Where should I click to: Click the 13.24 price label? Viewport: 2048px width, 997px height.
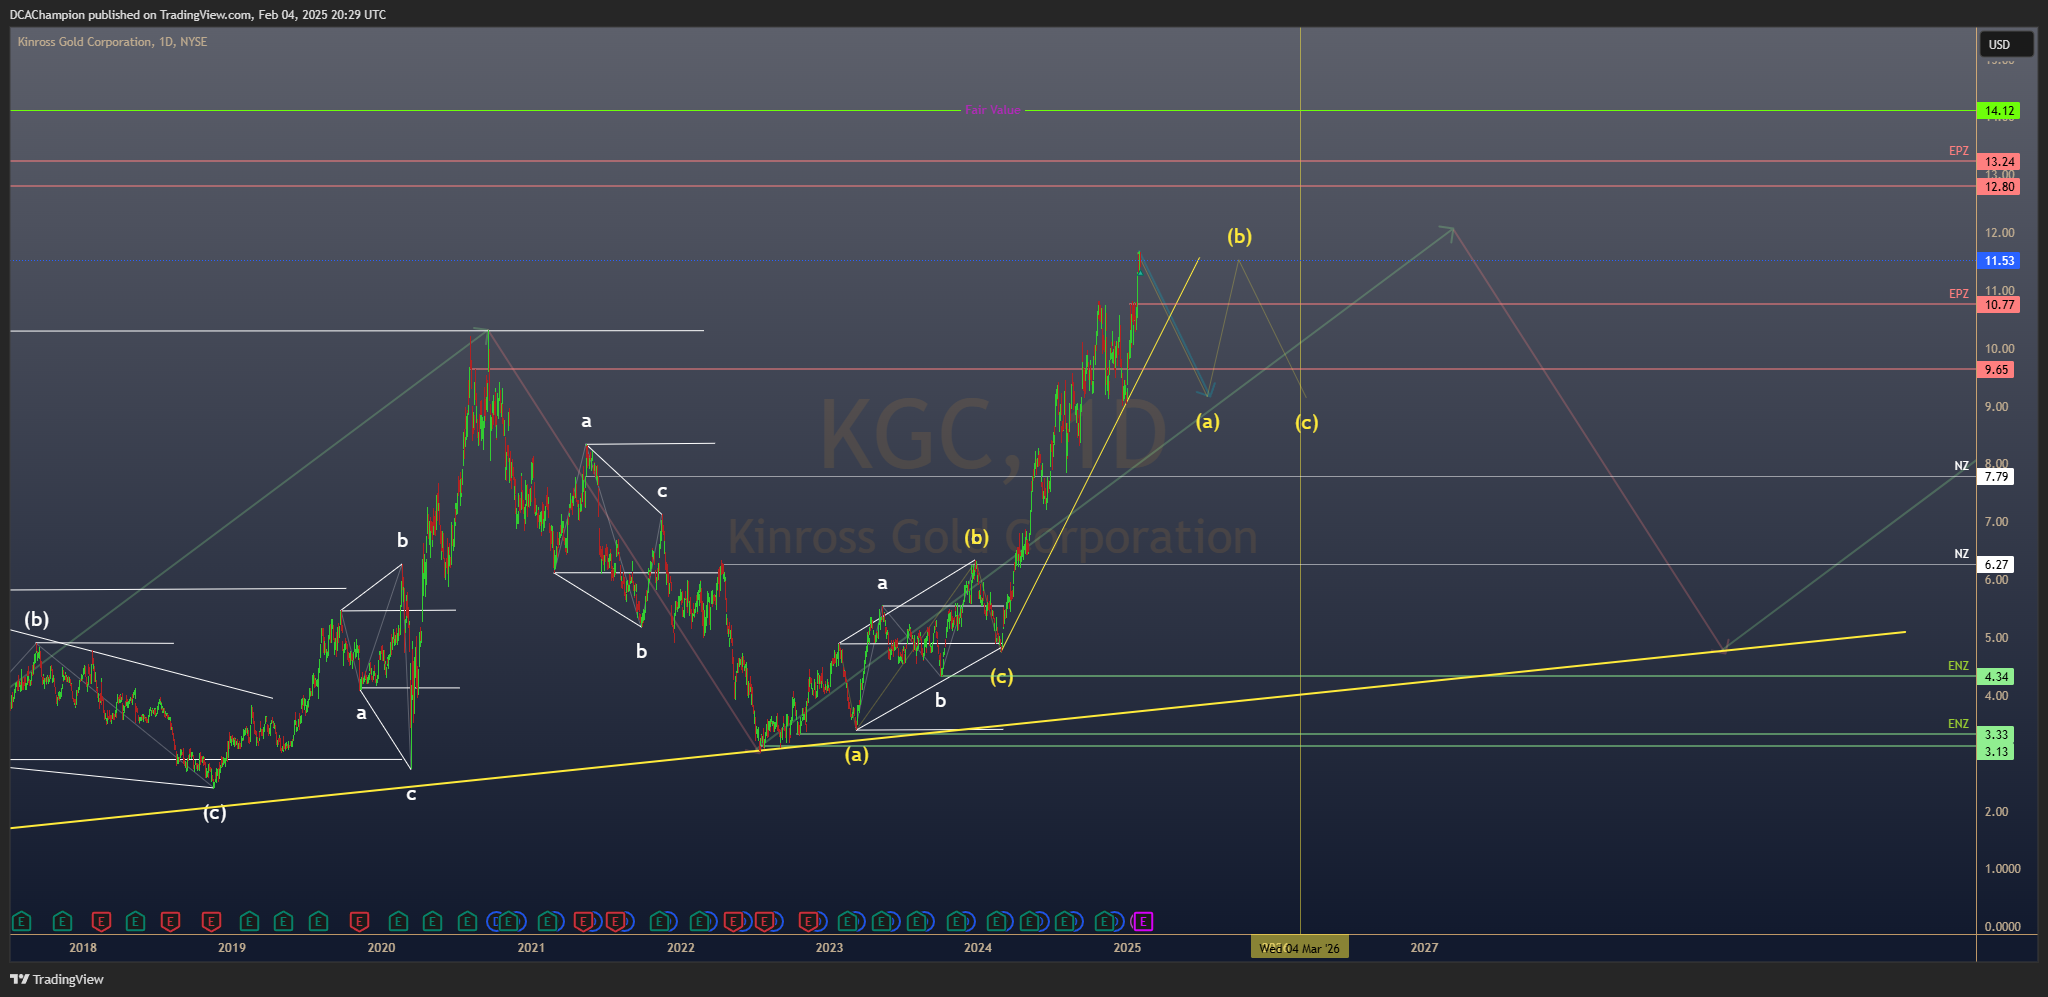1999,162
